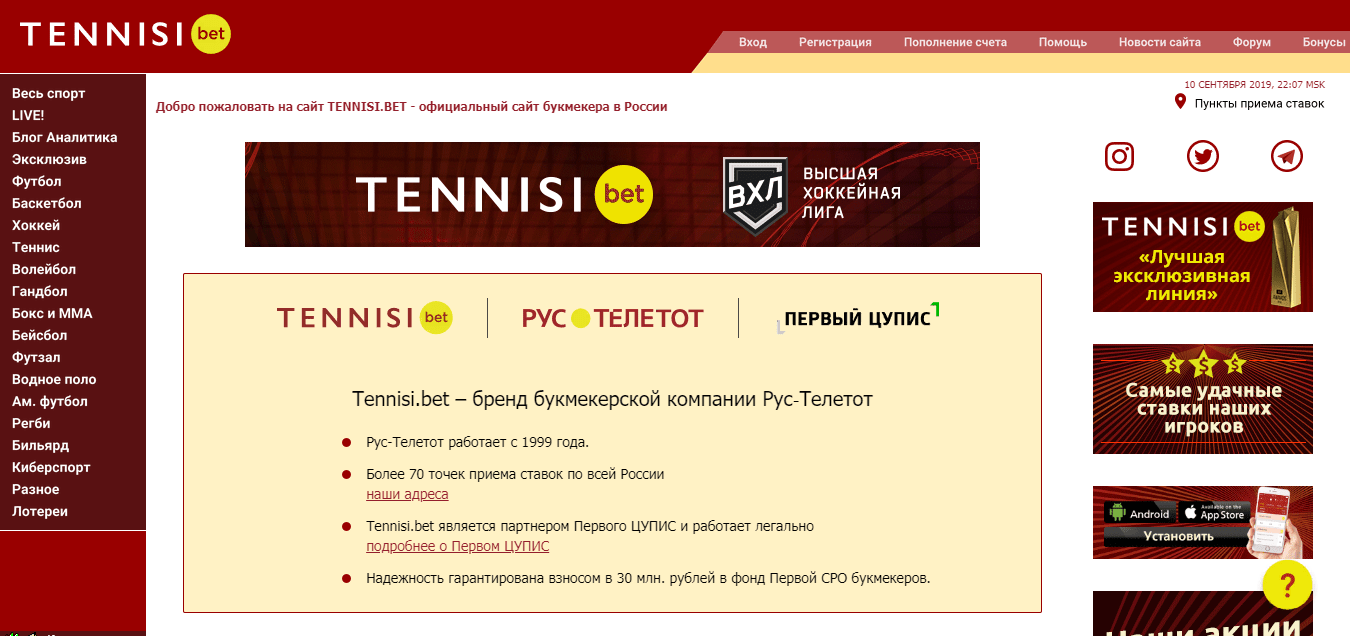Image resolution: width=1350 pixels, height=636 pixels.
Task: Choose Волейбол in the sports list
Action: click(44, 269)
